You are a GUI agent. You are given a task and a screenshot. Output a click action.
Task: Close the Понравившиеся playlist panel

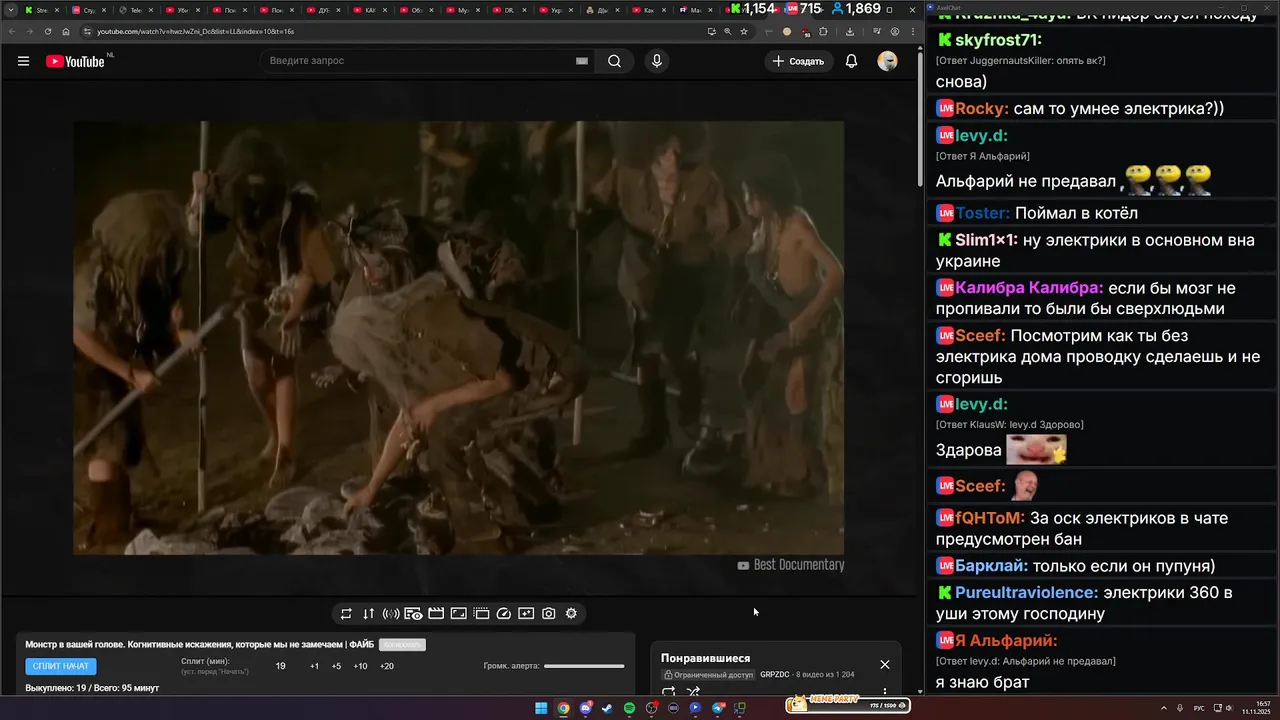[884, 664]
